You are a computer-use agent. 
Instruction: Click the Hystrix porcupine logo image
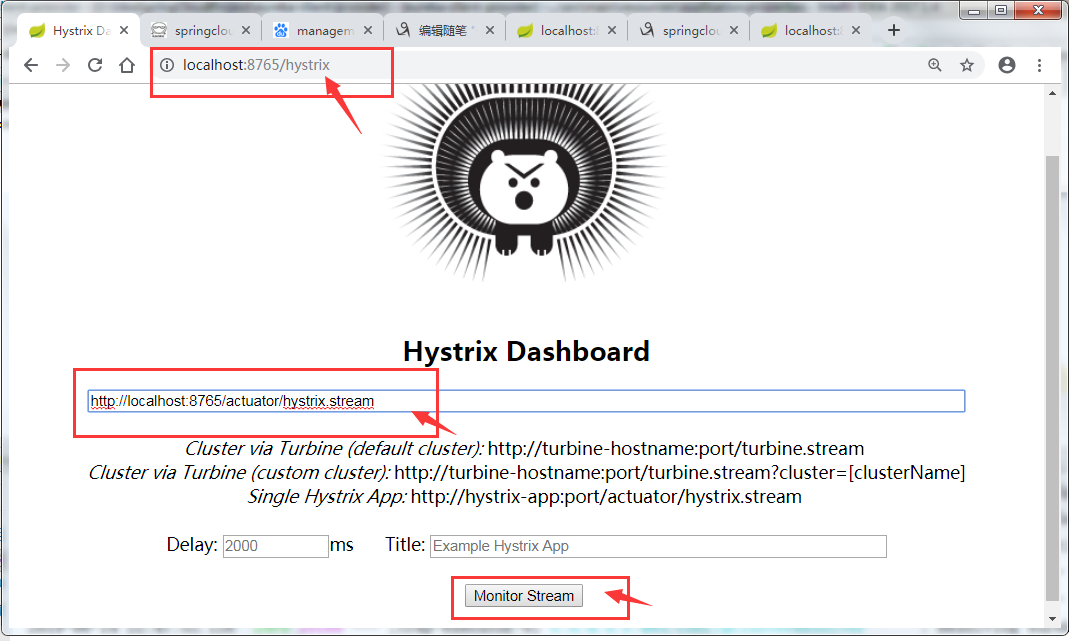[x=524, y=181]
